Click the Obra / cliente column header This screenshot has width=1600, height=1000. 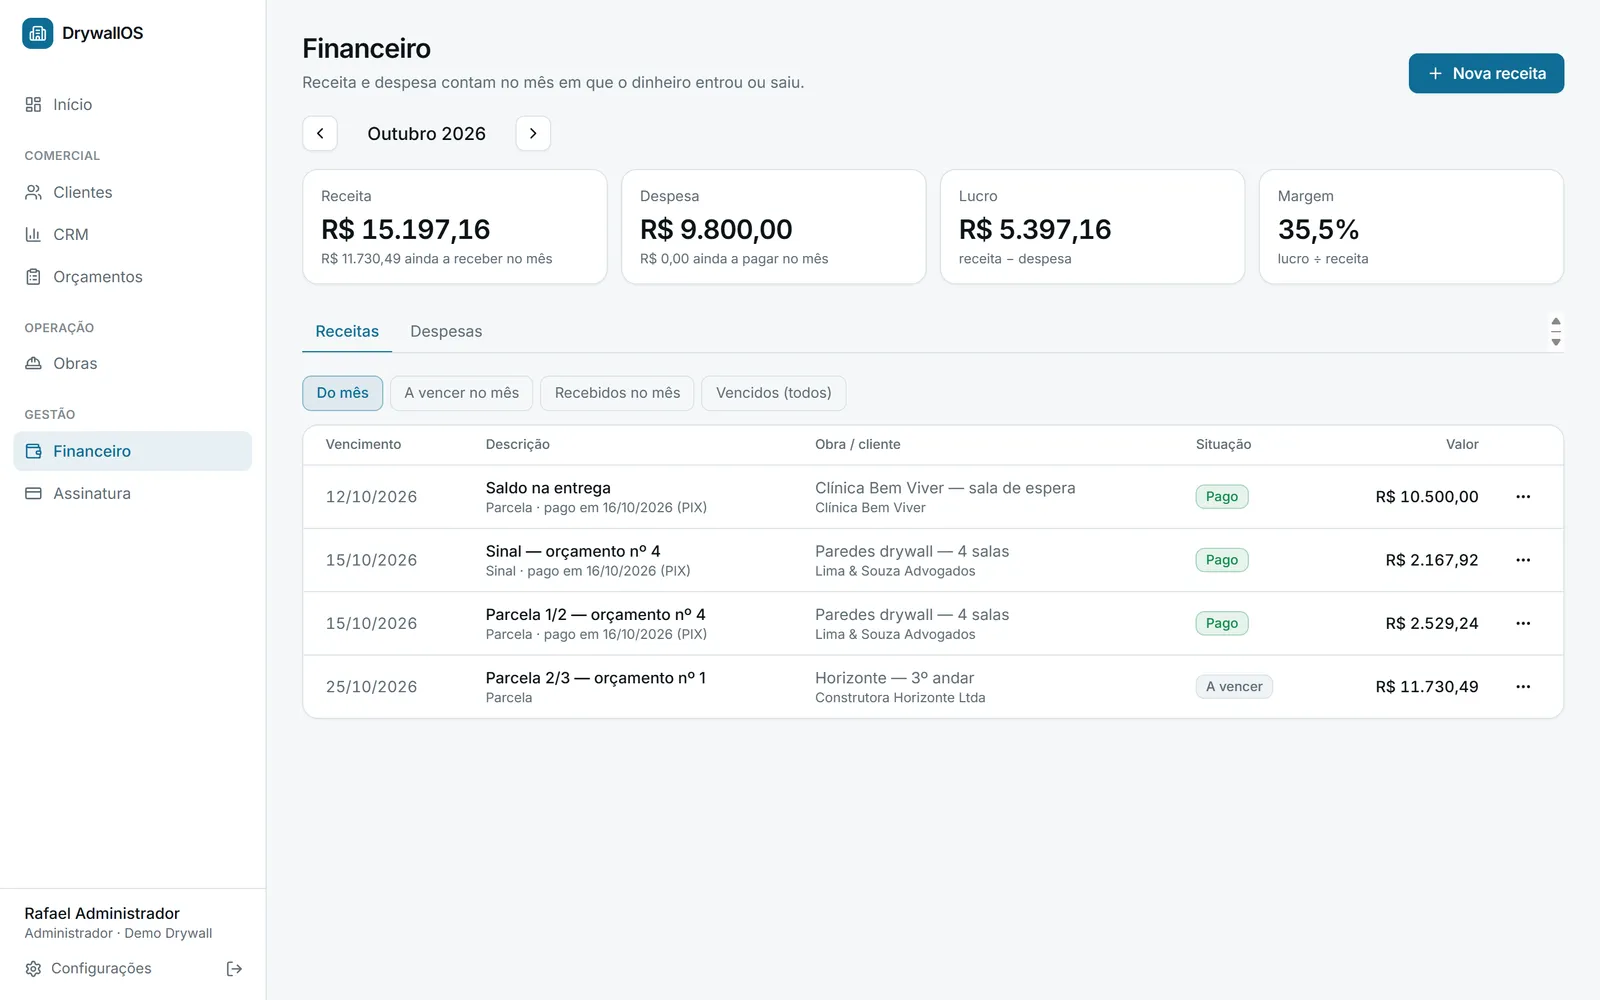pyautogui.click(x=858, y=445)
